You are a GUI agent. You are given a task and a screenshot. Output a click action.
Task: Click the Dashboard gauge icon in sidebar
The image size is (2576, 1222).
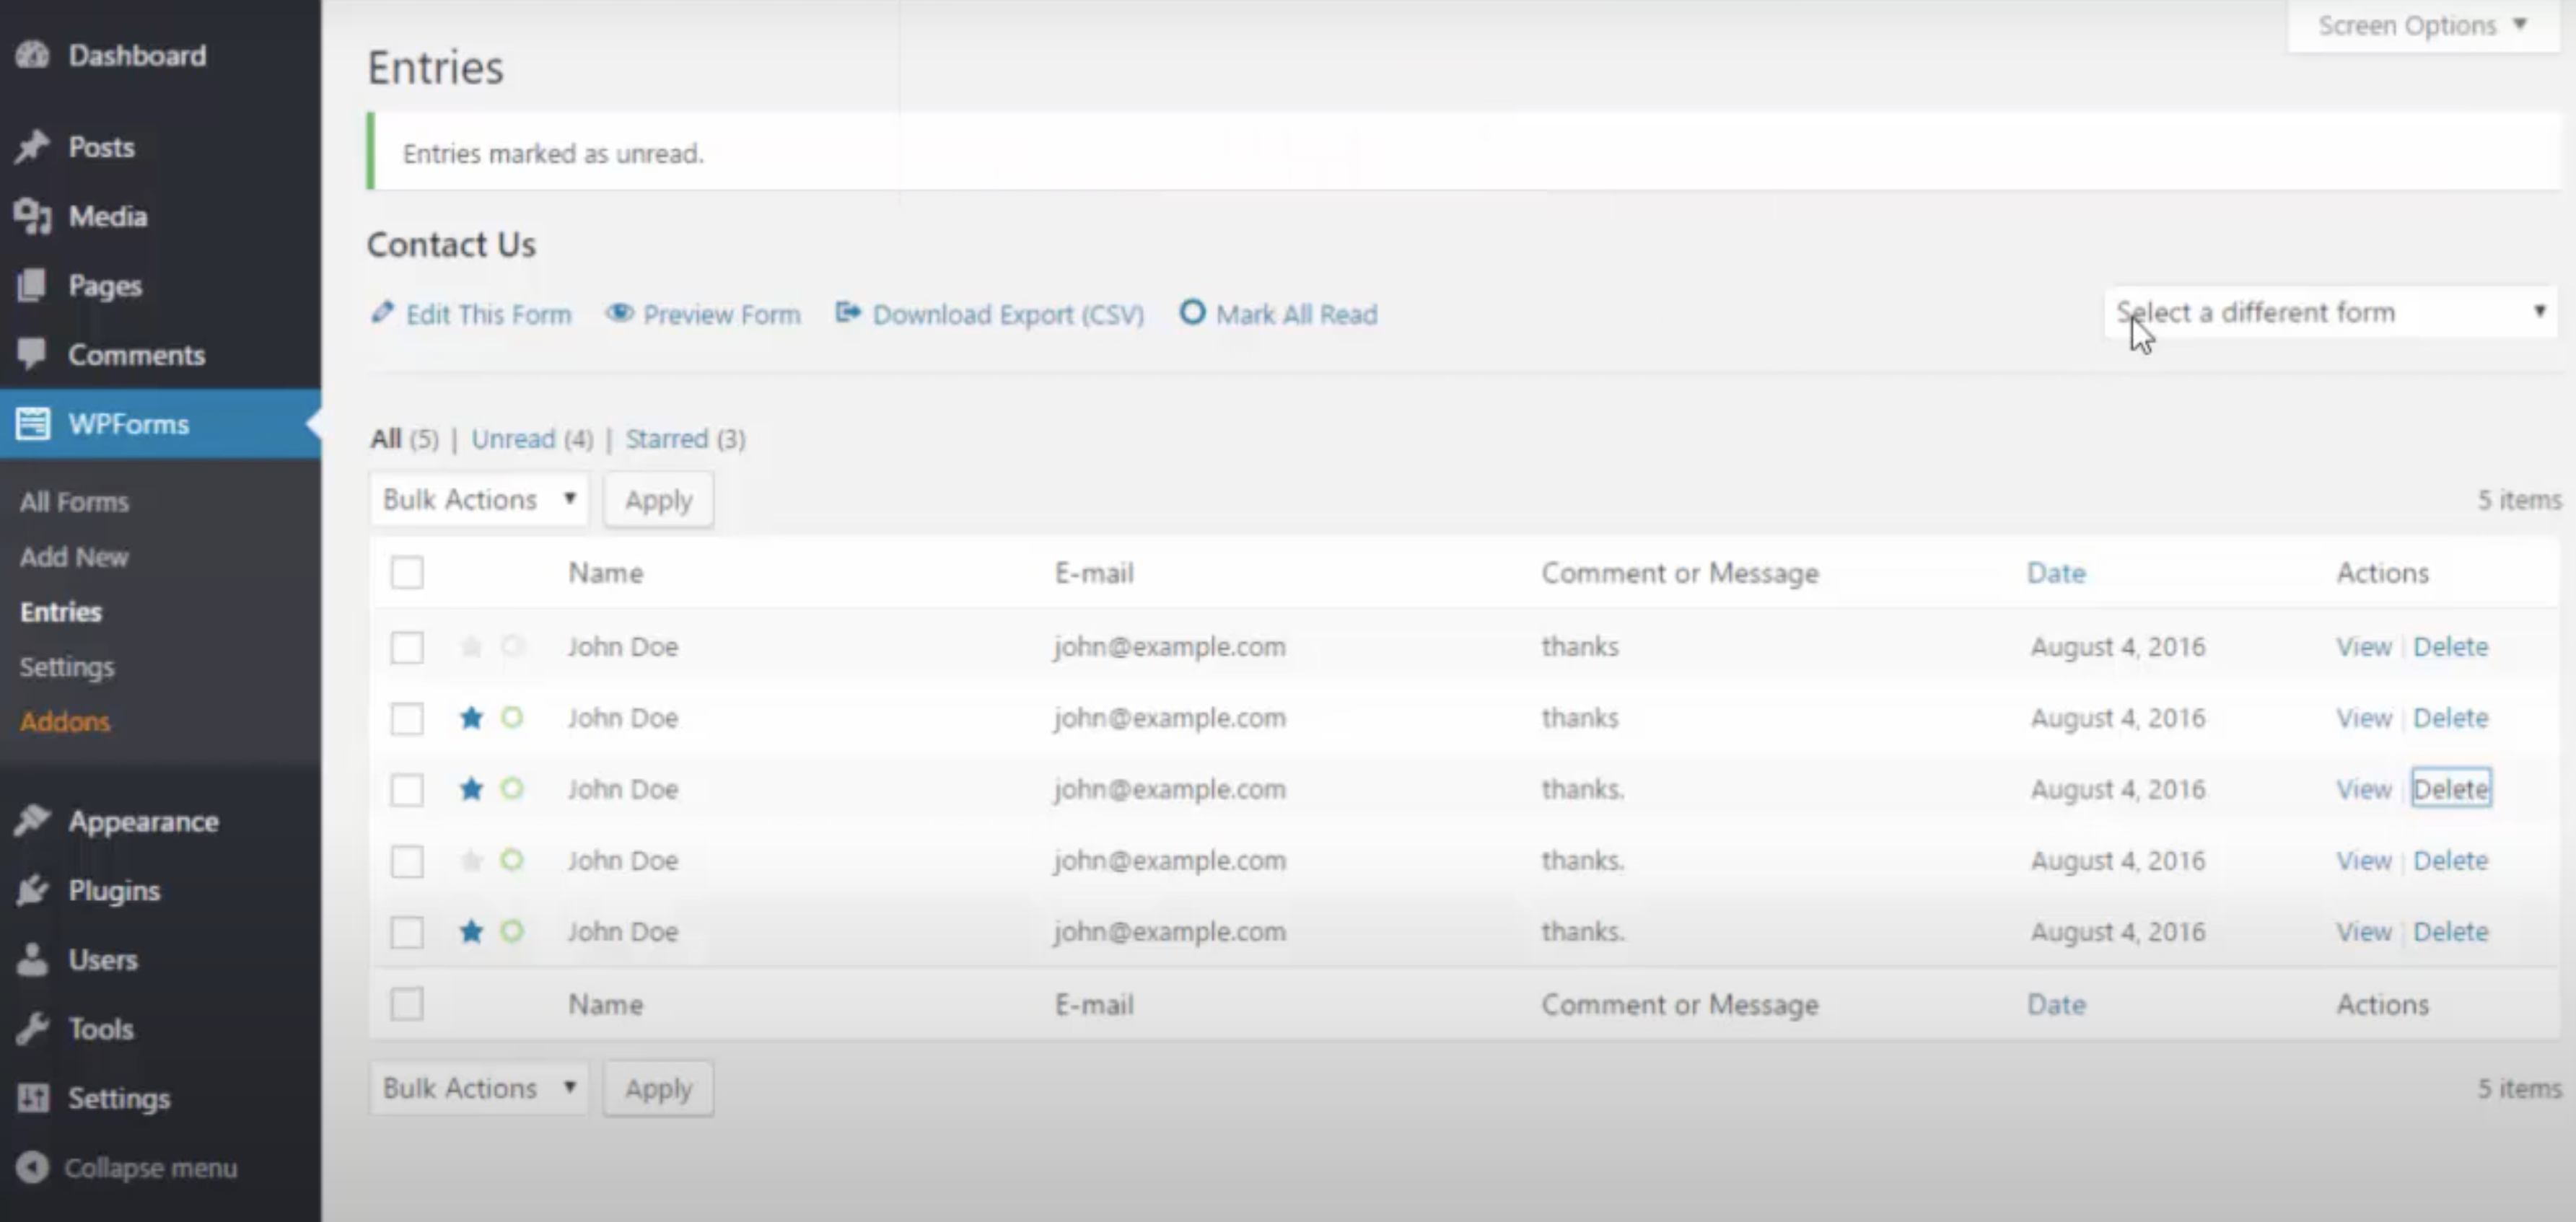point(32,55)
